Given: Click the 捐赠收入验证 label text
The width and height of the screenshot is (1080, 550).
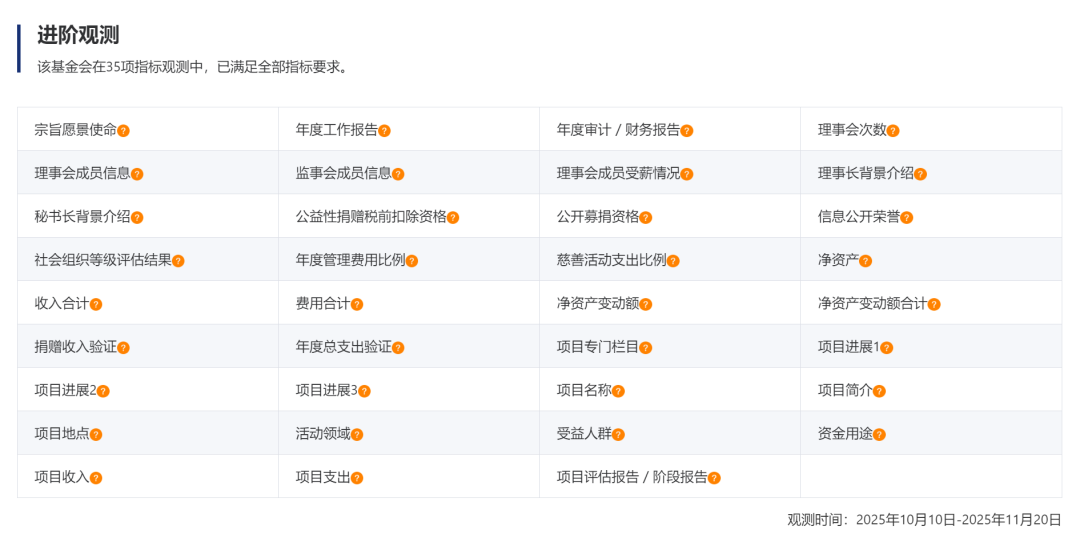Looking at the screenshot, I should (x=76, y=346).
